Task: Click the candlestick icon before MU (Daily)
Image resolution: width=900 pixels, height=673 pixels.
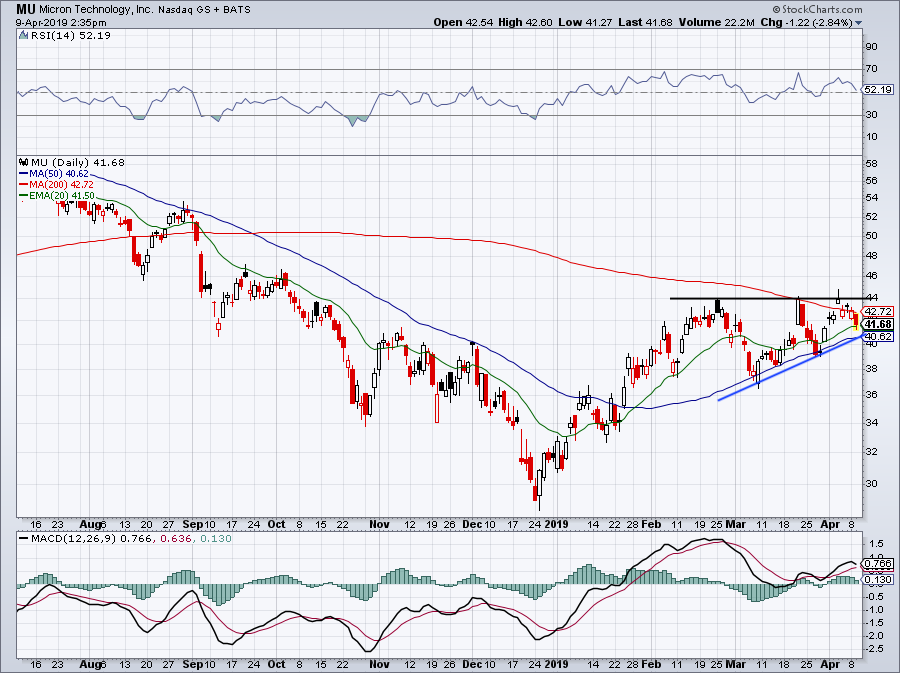Action: (x=24, y=162)
